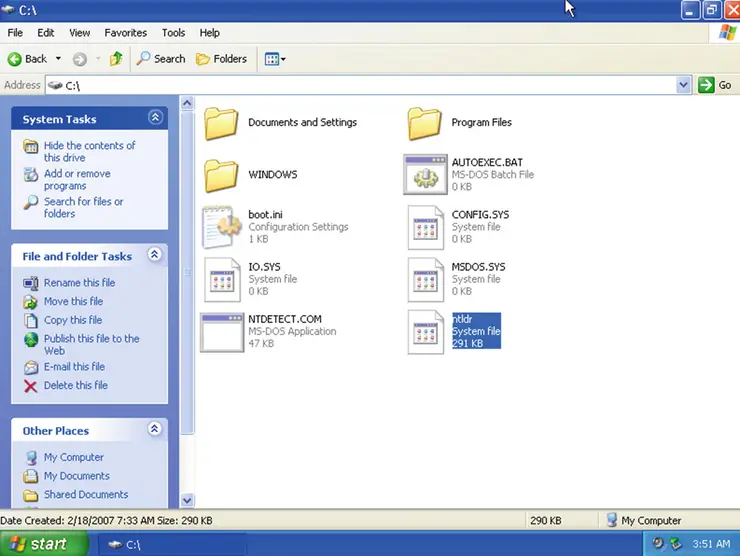Select the MSDOS.SYS file icon
This screenshot has width=740, height=556.
pyautogui.click(x=424, y=279)
